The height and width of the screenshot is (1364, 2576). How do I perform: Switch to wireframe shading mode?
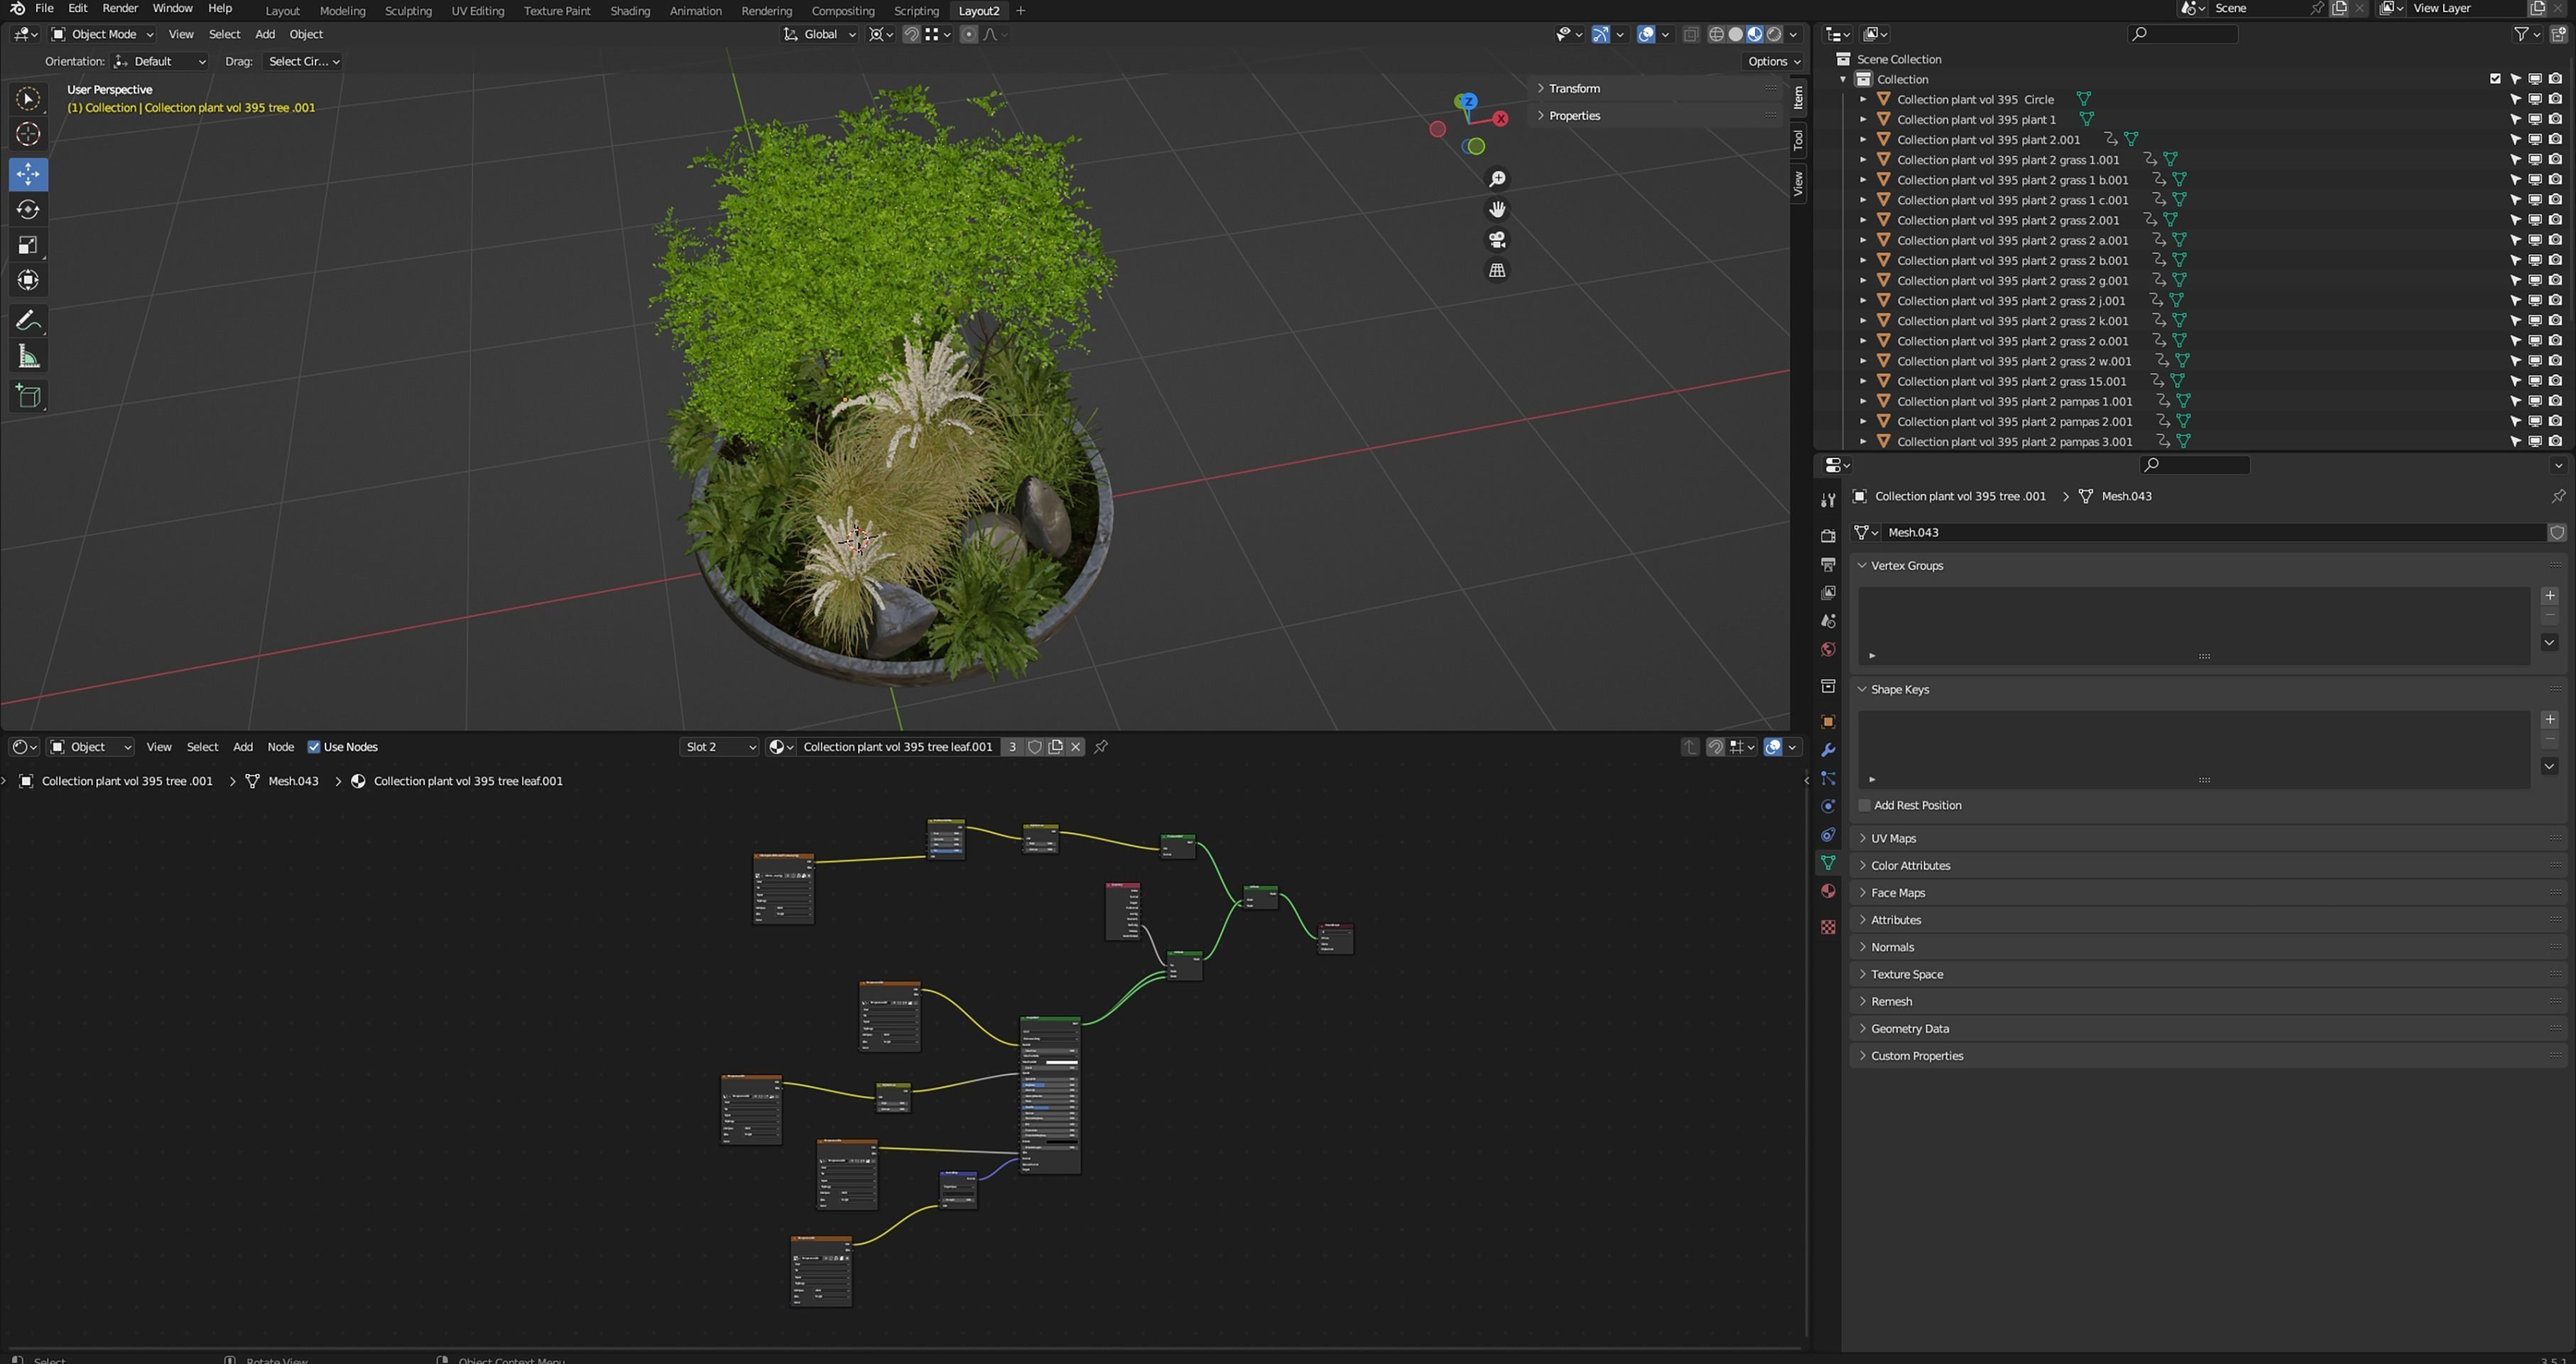click(1717, 34)
